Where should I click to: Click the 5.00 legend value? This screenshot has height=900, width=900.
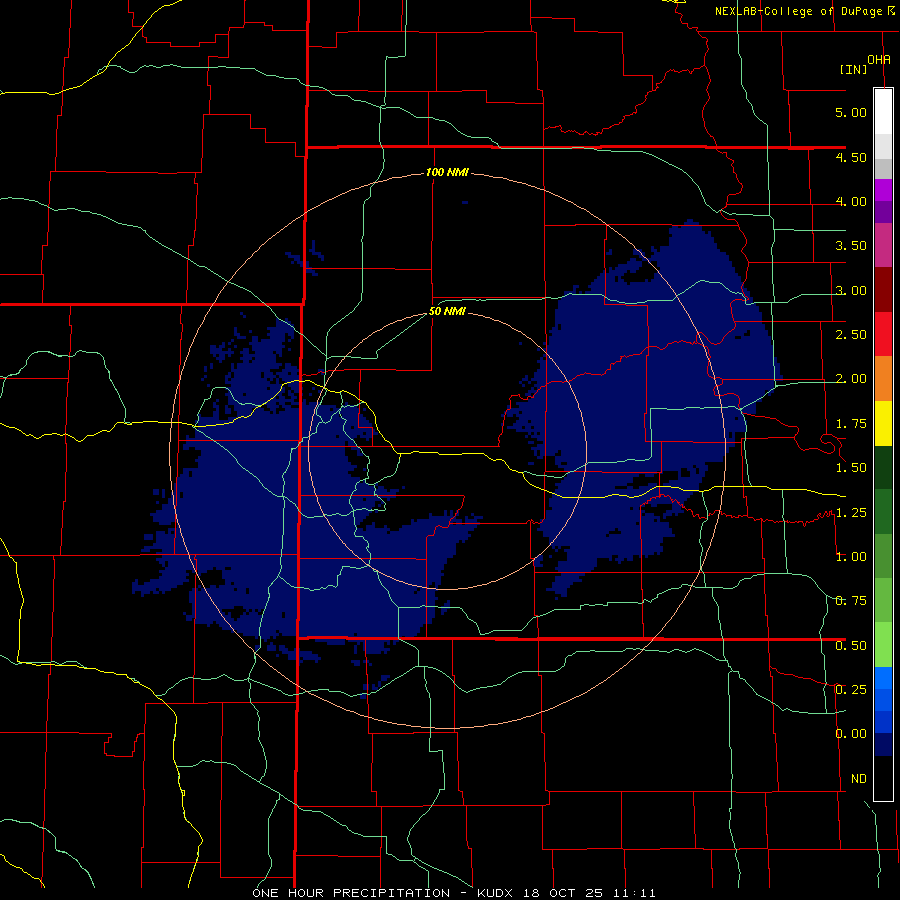851,112
